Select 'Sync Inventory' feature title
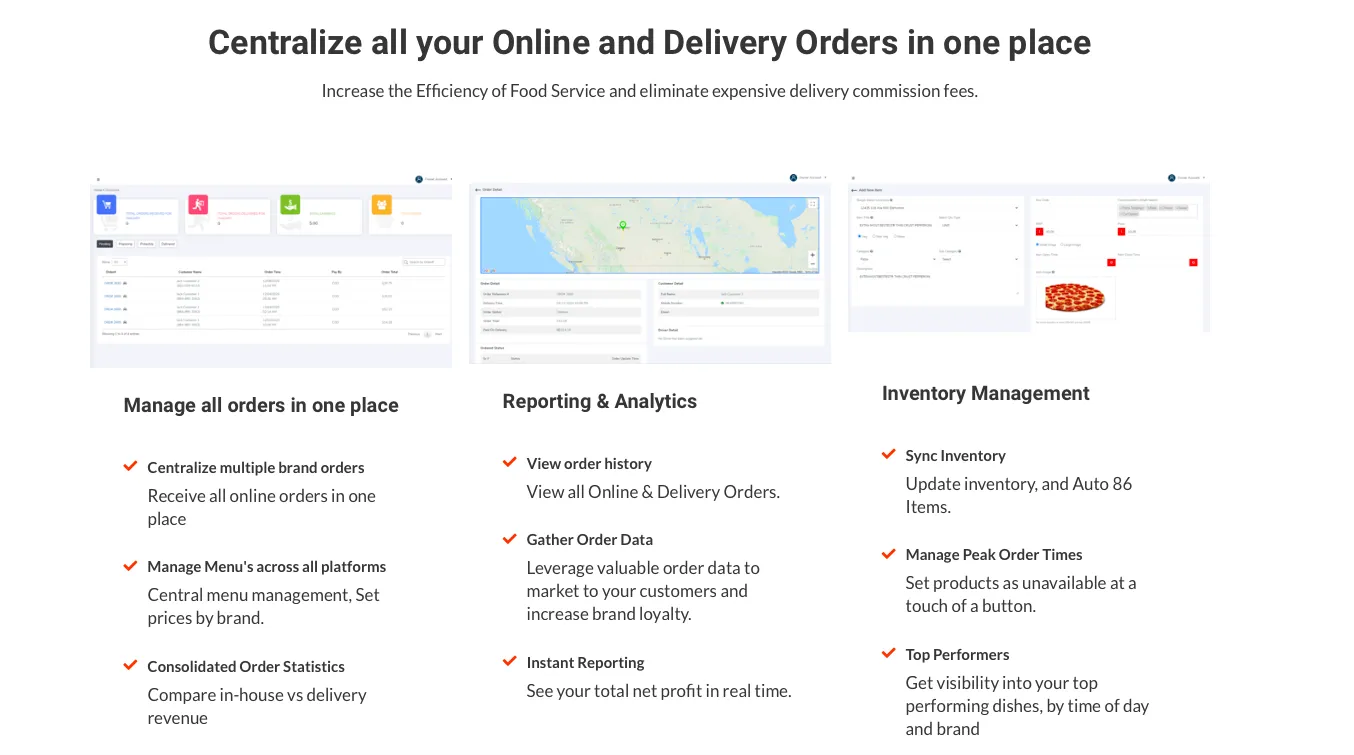The image size is (1354, 755). coord(956,456)
